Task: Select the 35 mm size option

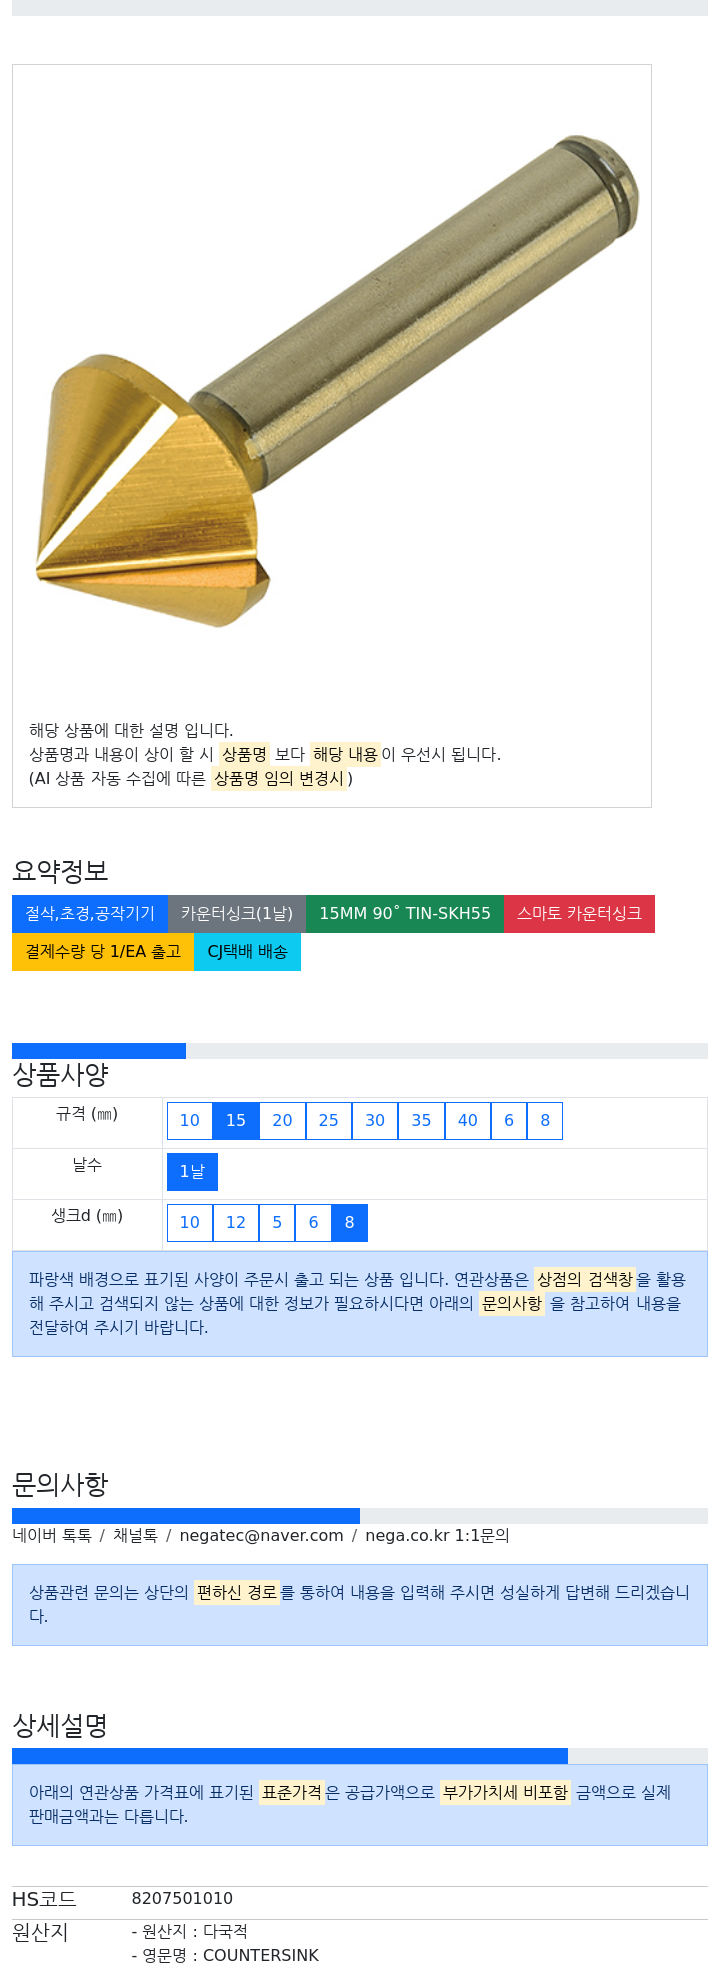Action: 421,1121
